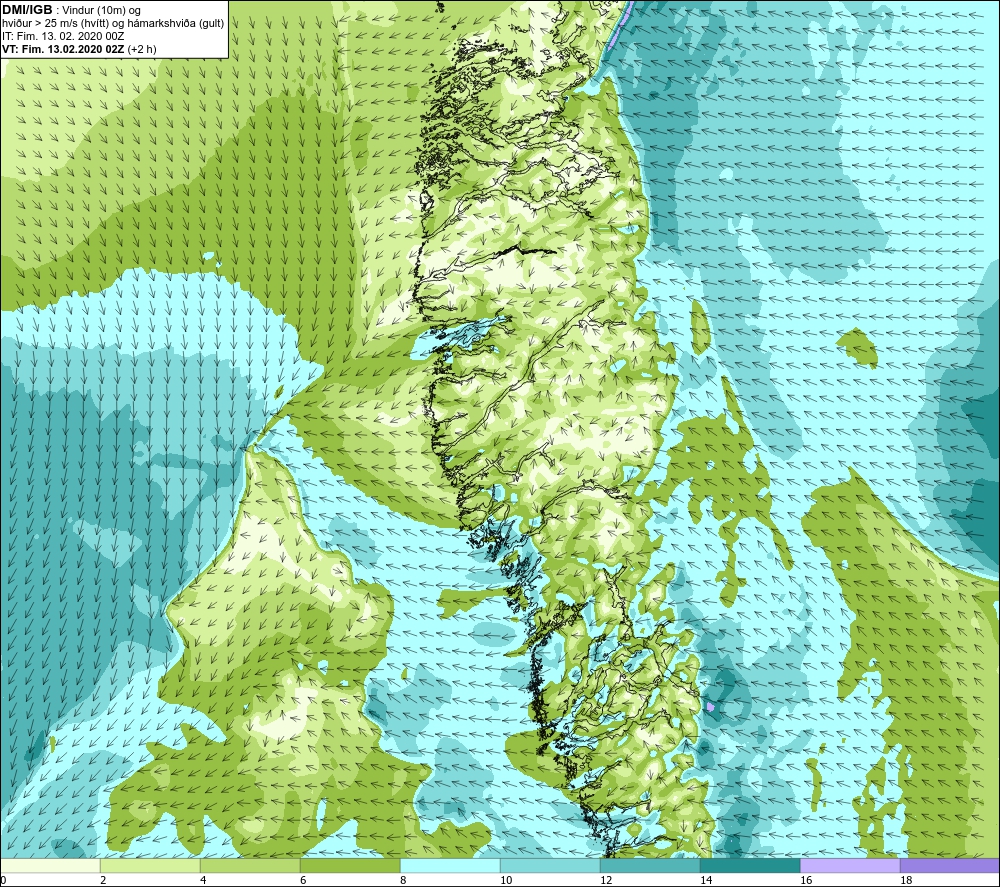Image resolution: width=1000 pixels, height=887 pixels.
Task: Click the 10–12 m/s aqua legend swatch
Action: [550, 865]
